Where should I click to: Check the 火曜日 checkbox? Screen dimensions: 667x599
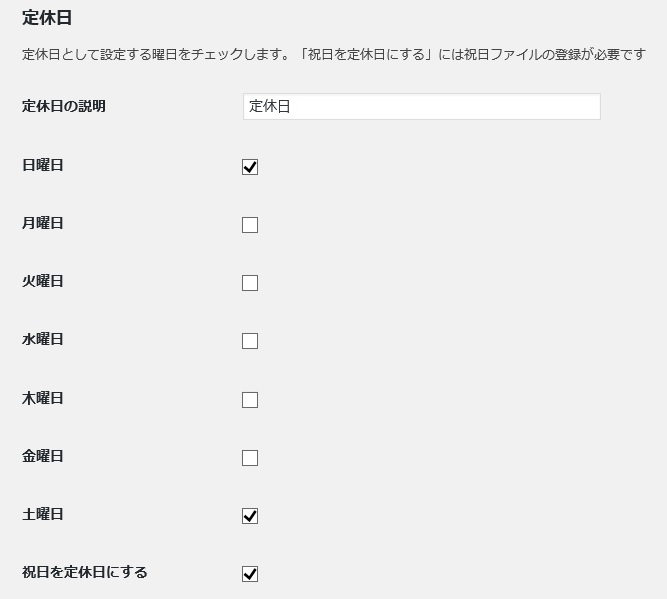250,283
